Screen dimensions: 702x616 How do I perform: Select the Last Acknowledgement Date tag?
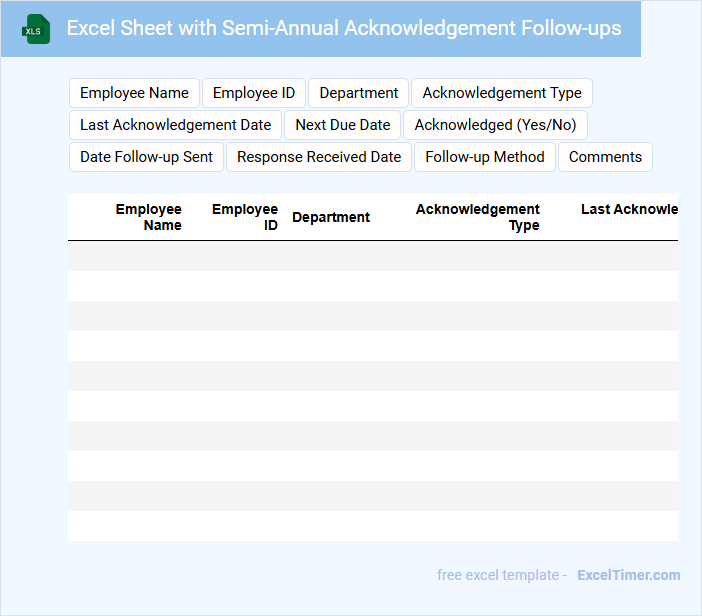[175, 125]
